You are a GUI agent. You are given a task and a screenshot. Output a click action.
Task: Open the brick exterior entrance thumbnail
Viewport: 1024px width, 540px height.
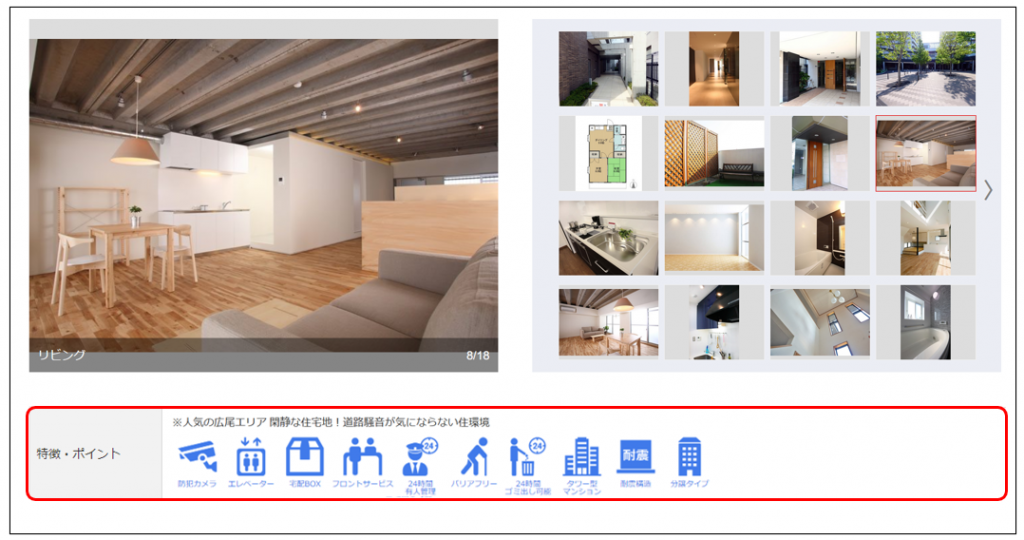click(x=608, y=68)
